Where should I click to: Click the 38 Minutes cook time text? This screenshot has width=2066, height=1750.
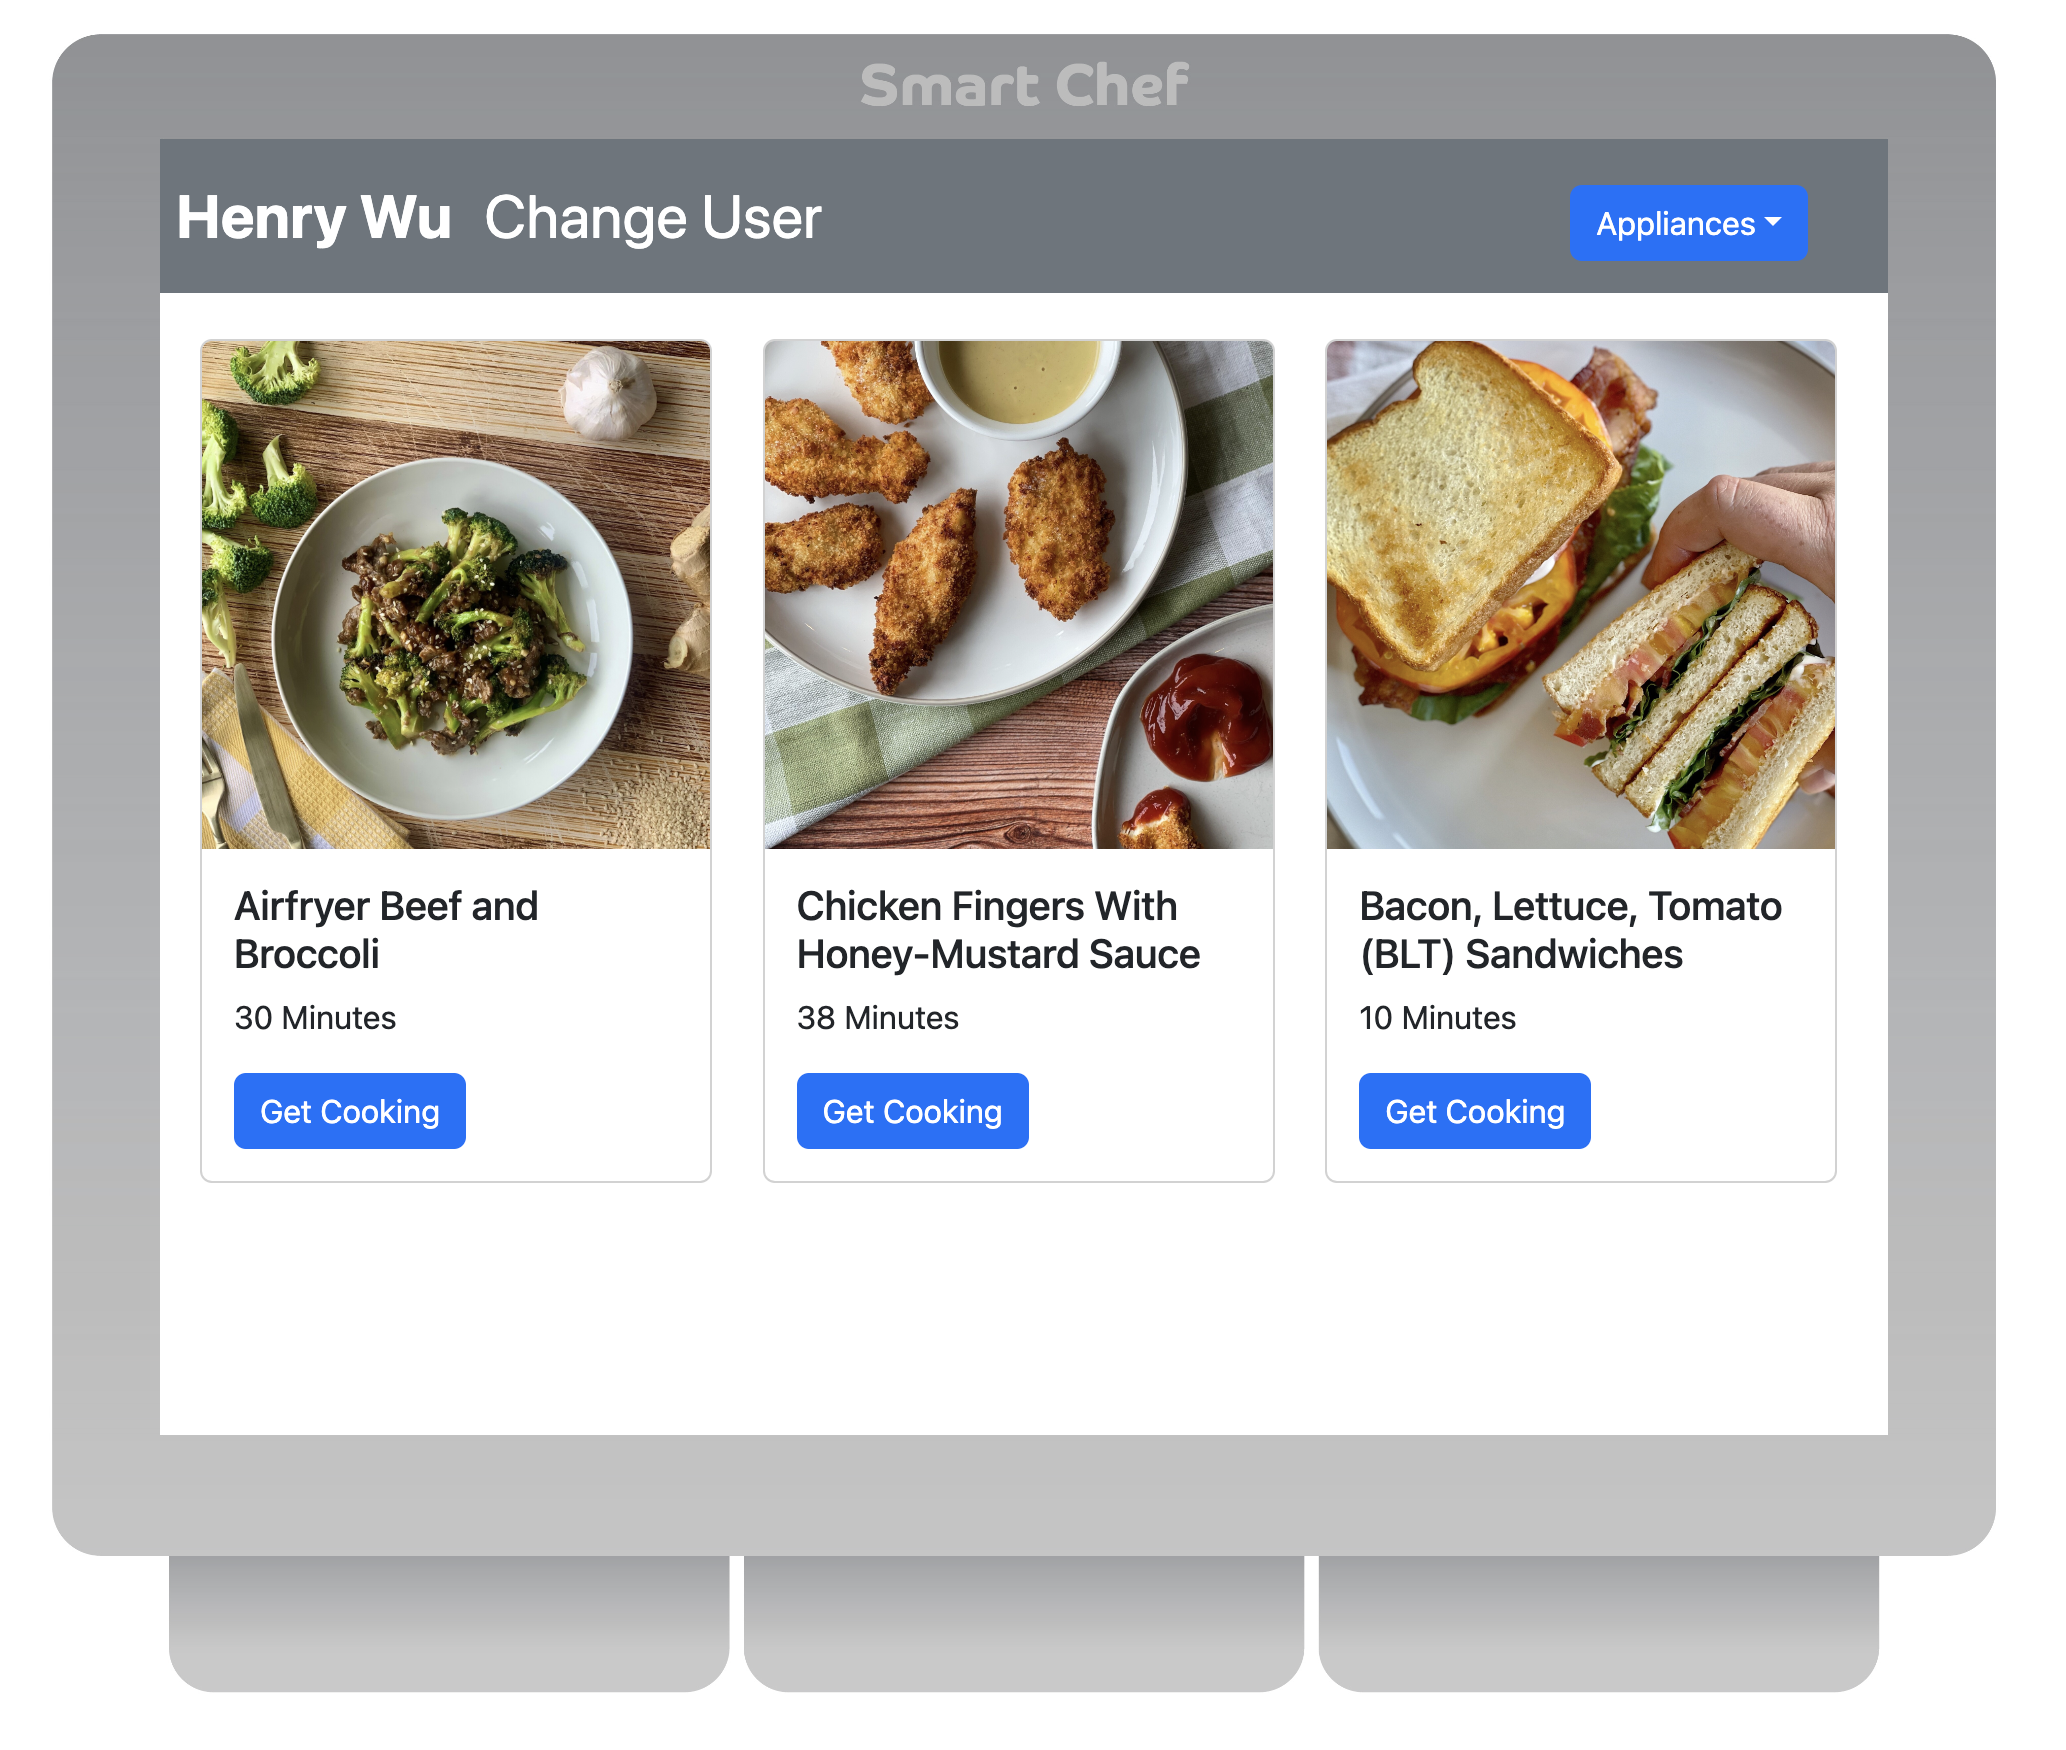(878, 1018)
